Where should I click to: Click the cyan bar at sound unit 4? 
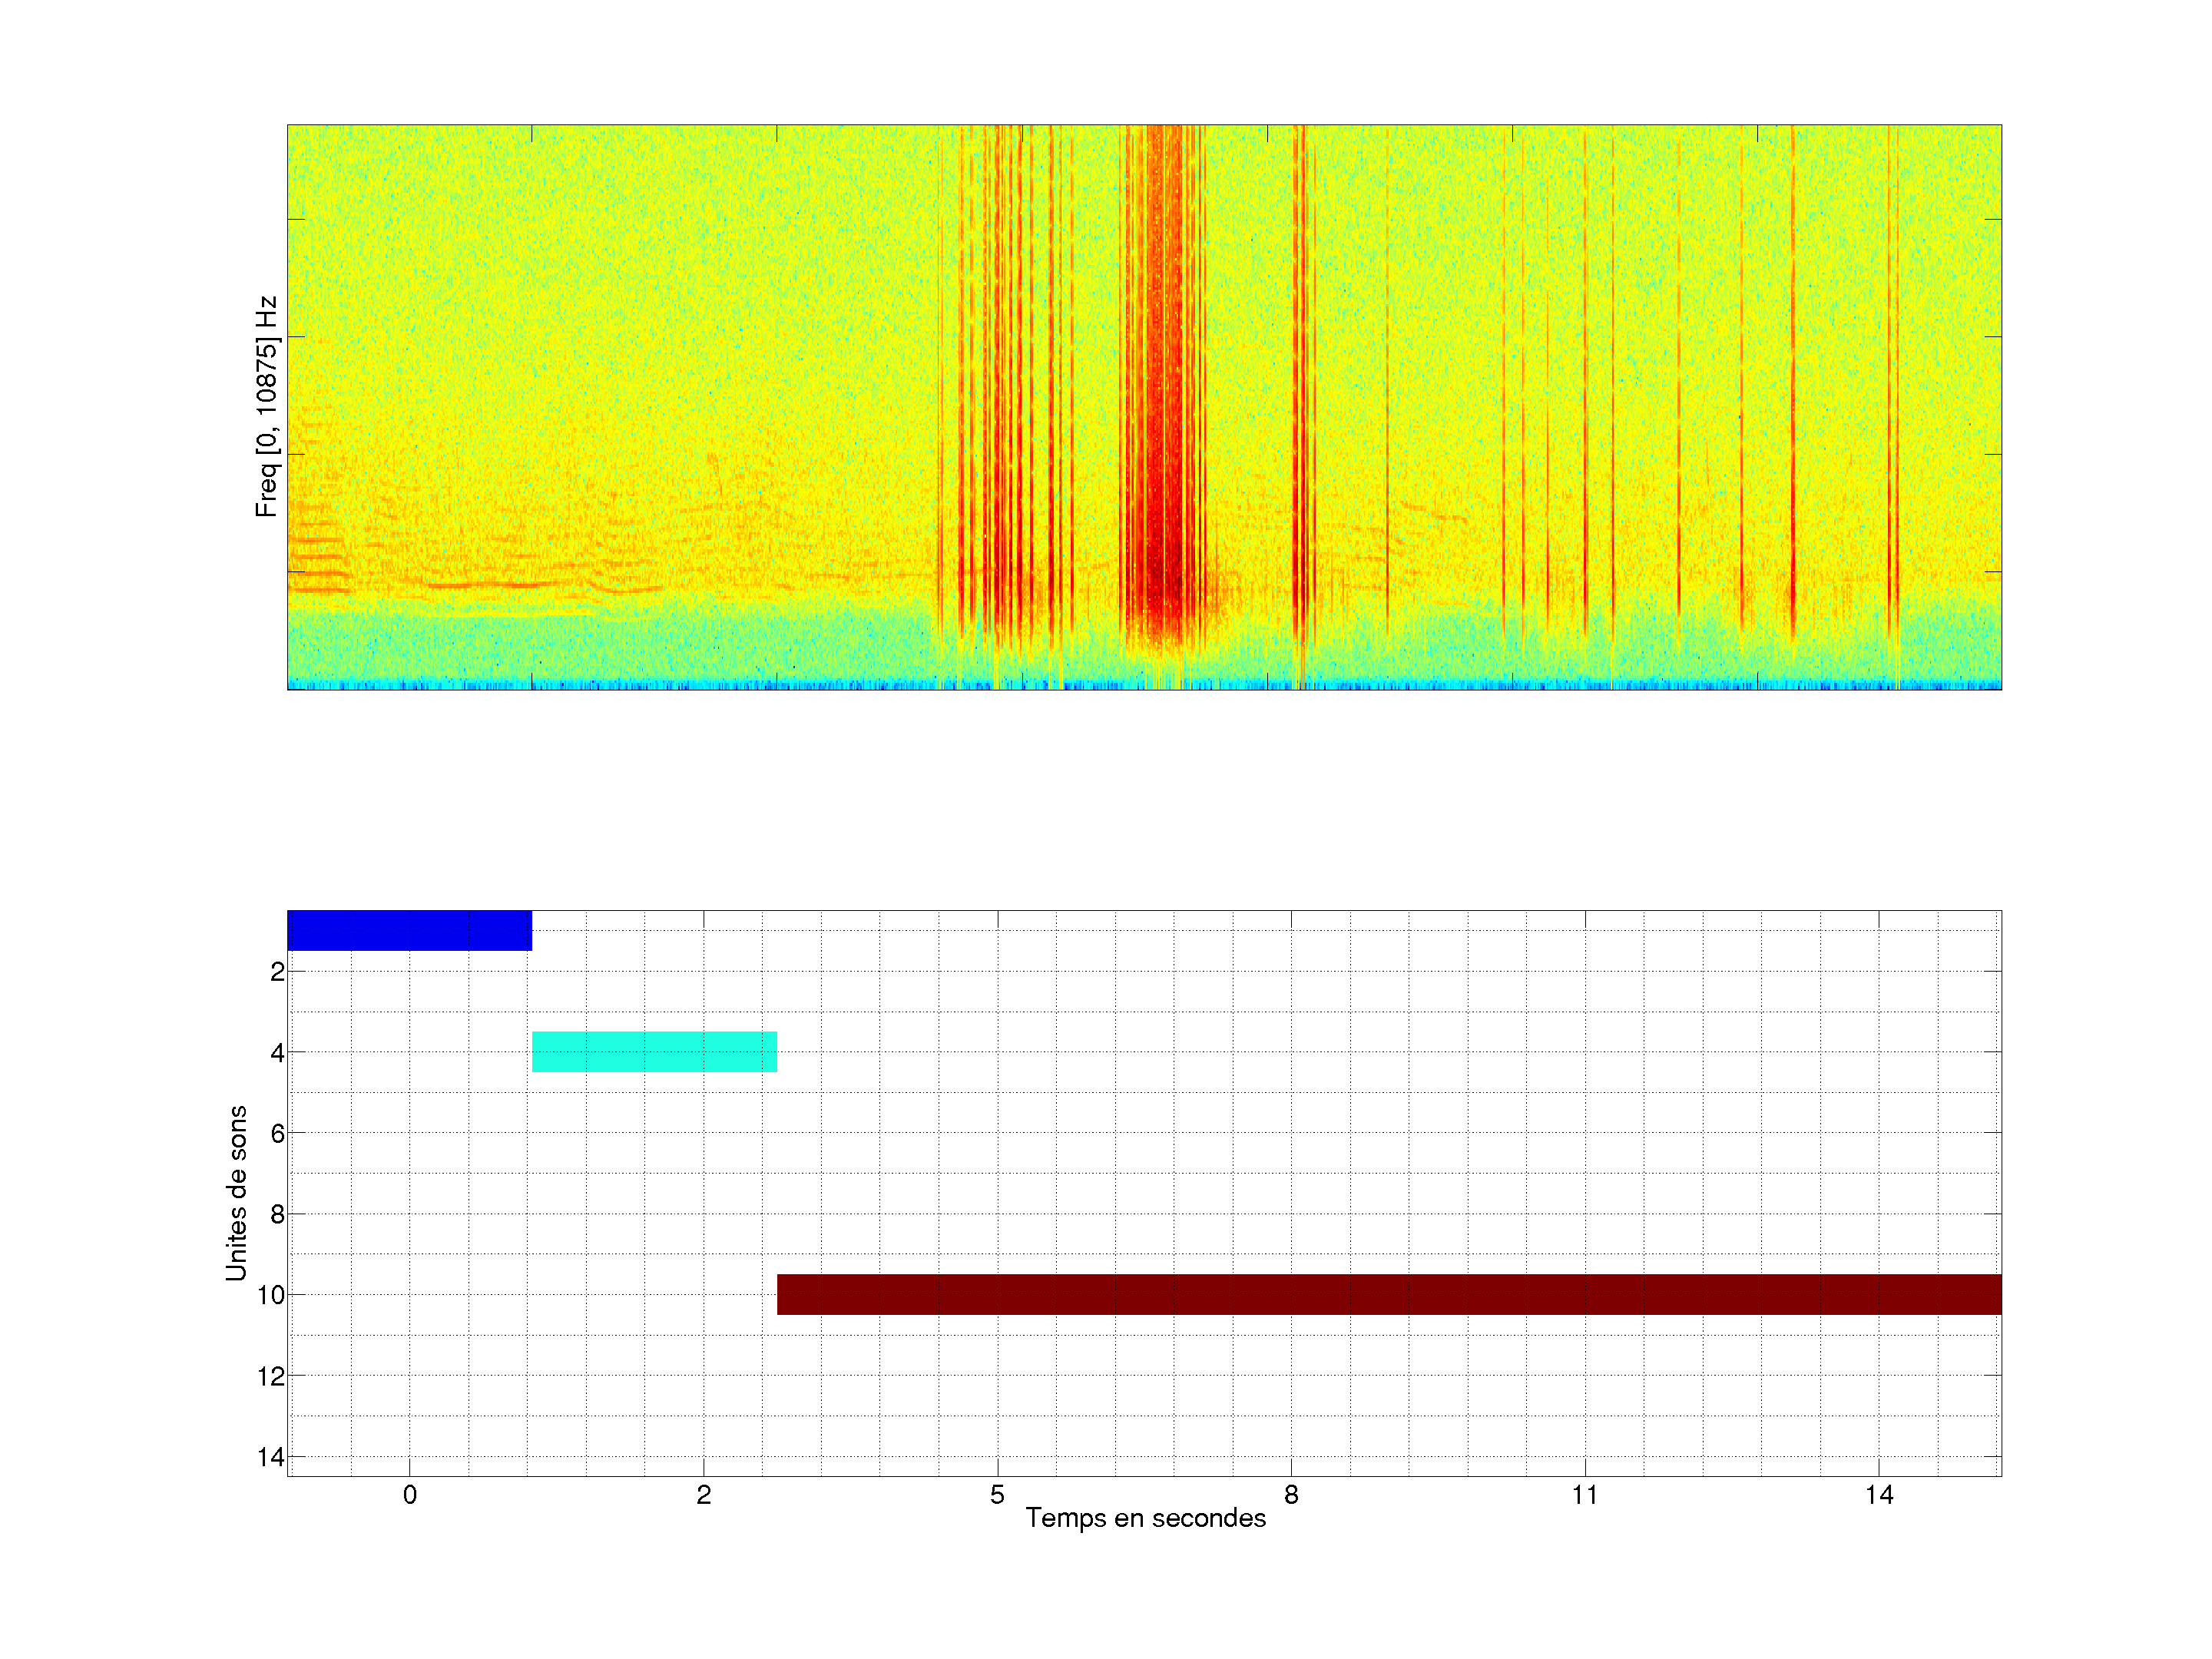[654, 1052]
